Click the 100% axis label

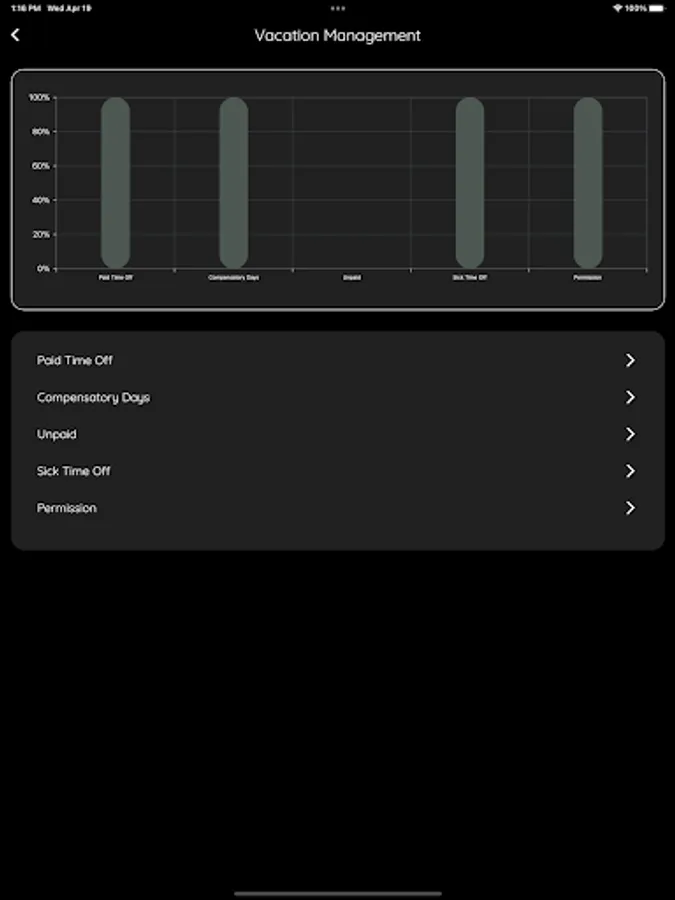[39, 98]
